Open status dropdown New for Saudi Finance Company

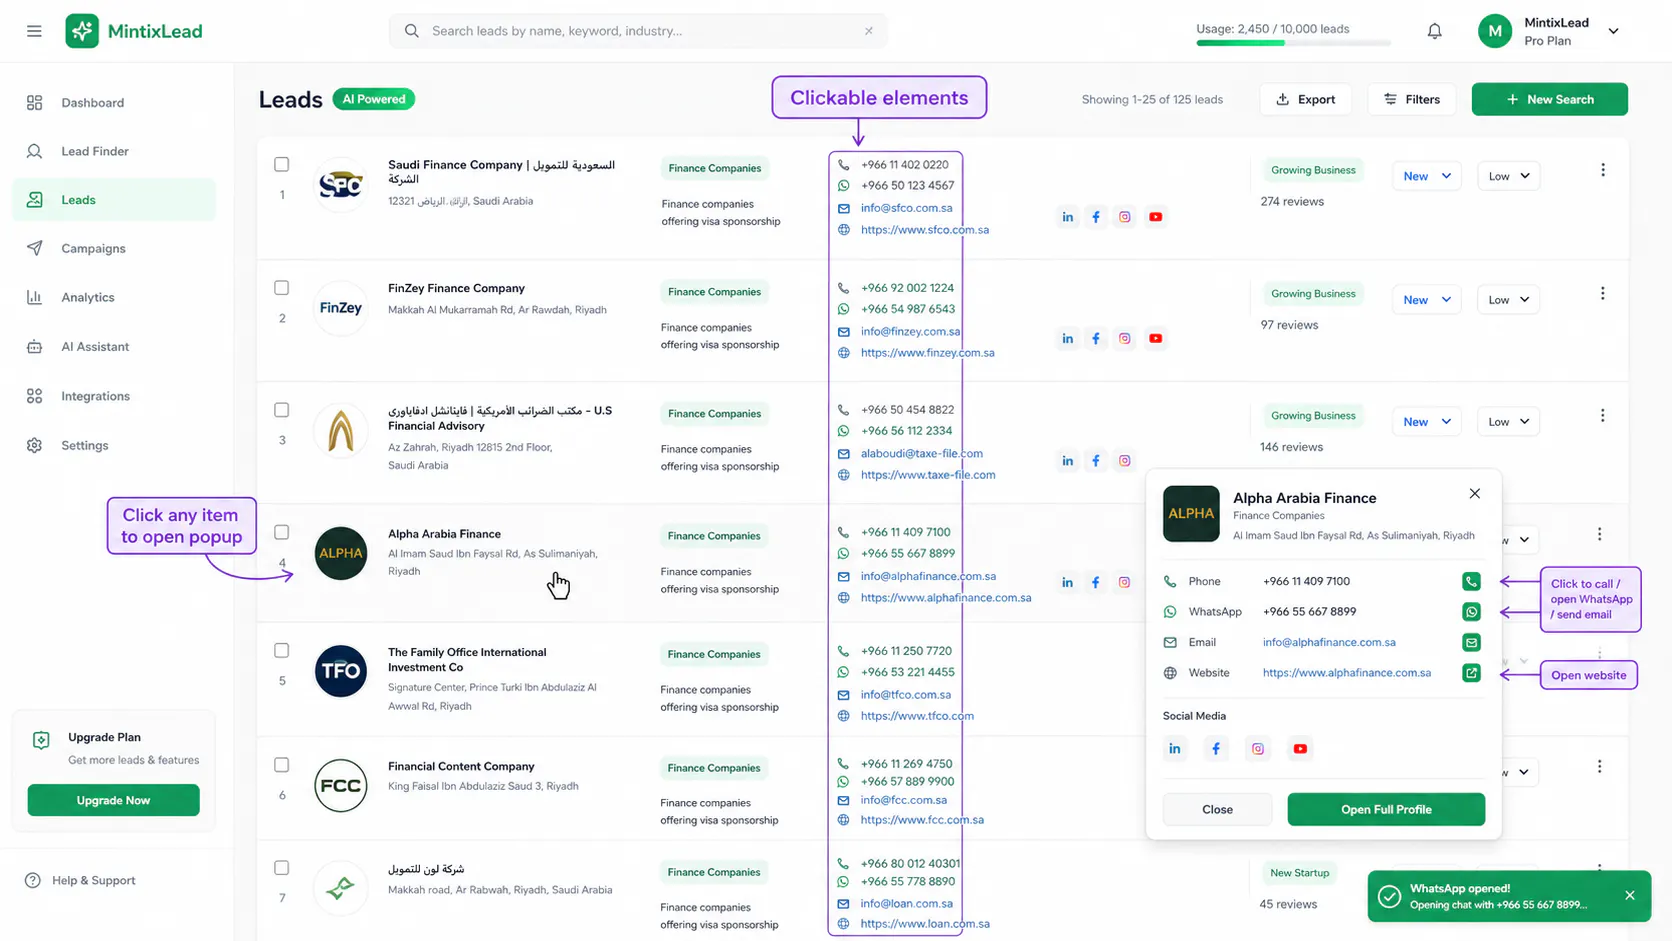[1427, 176]
